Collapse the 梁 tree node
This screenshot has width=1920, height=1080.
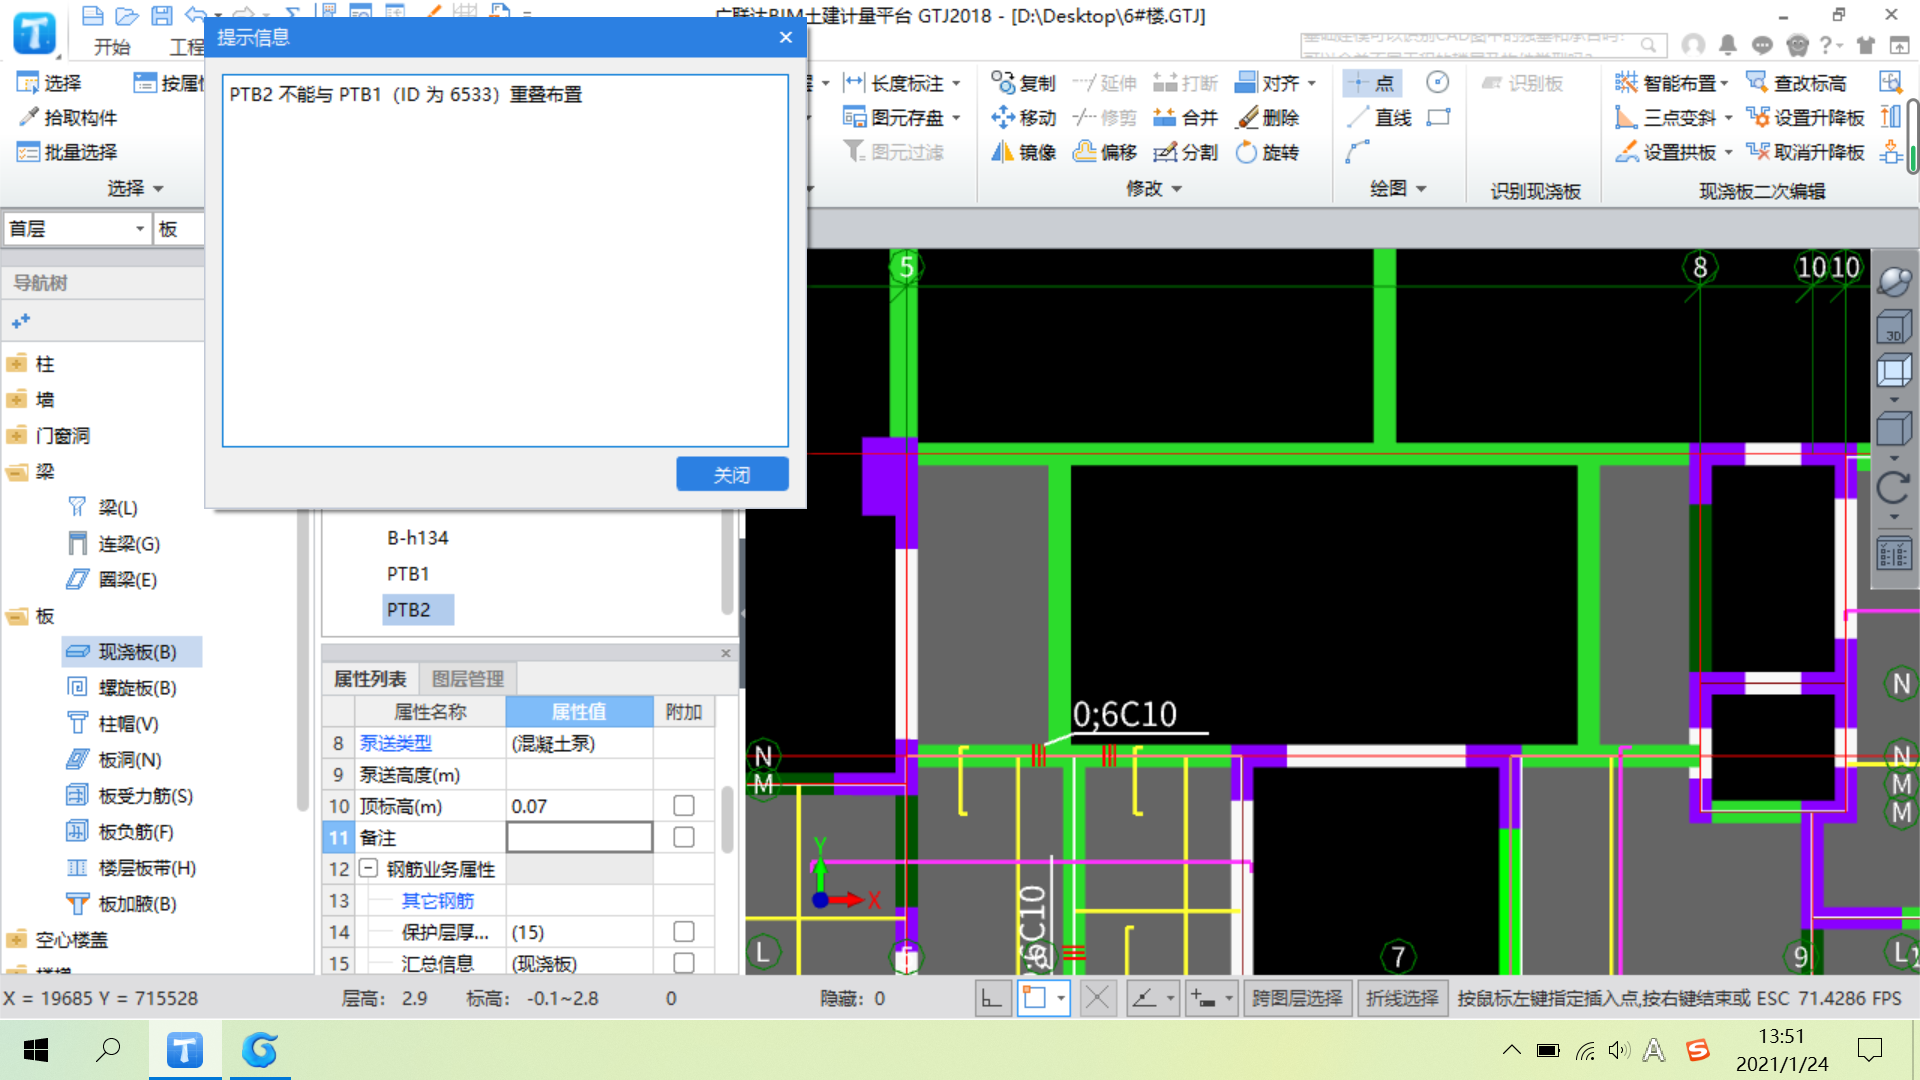[16, 472]
